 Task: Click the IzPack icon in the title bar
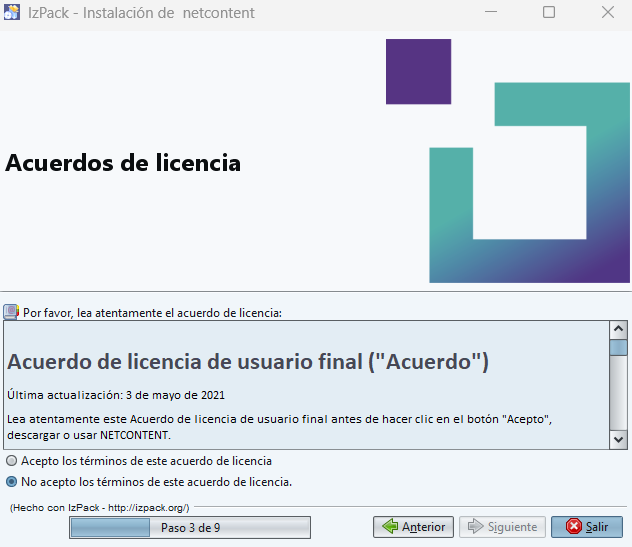coord(13,13)
